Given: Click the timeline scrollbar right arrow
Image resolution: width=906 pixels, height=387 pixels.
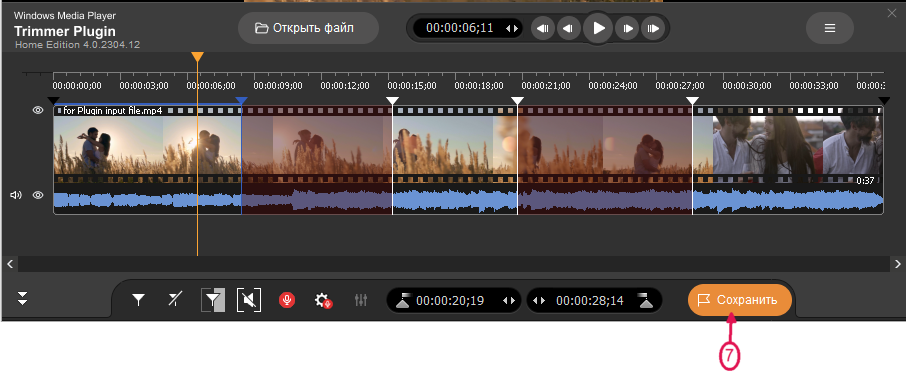Looking at the screenshot, I should [x=897, y=264].
